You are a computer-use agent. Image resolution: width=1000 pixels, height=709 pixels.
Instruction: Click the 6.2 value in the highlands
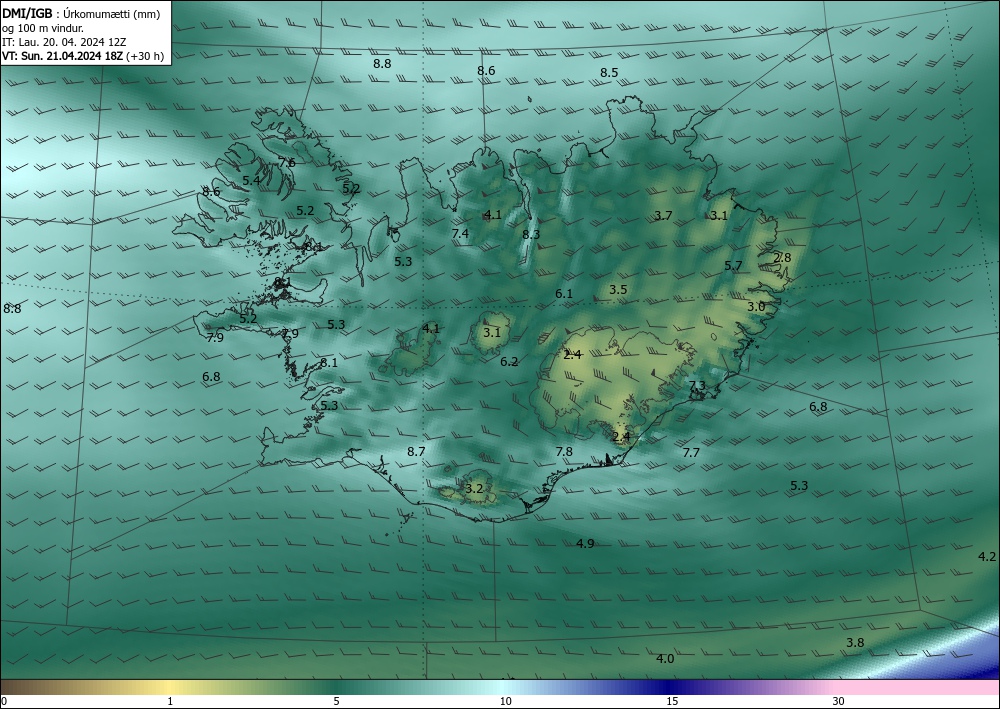(509, 362)
